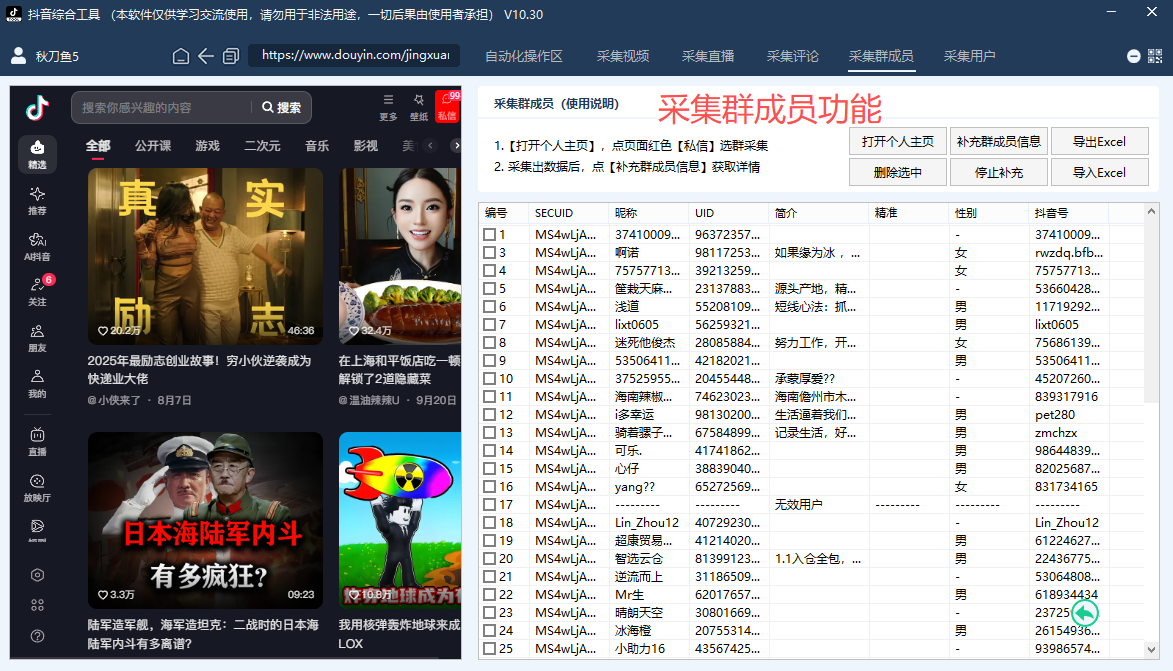
Task: Open 放映厅 in the Douyin sidebar
Action: [x=37, y=488]
